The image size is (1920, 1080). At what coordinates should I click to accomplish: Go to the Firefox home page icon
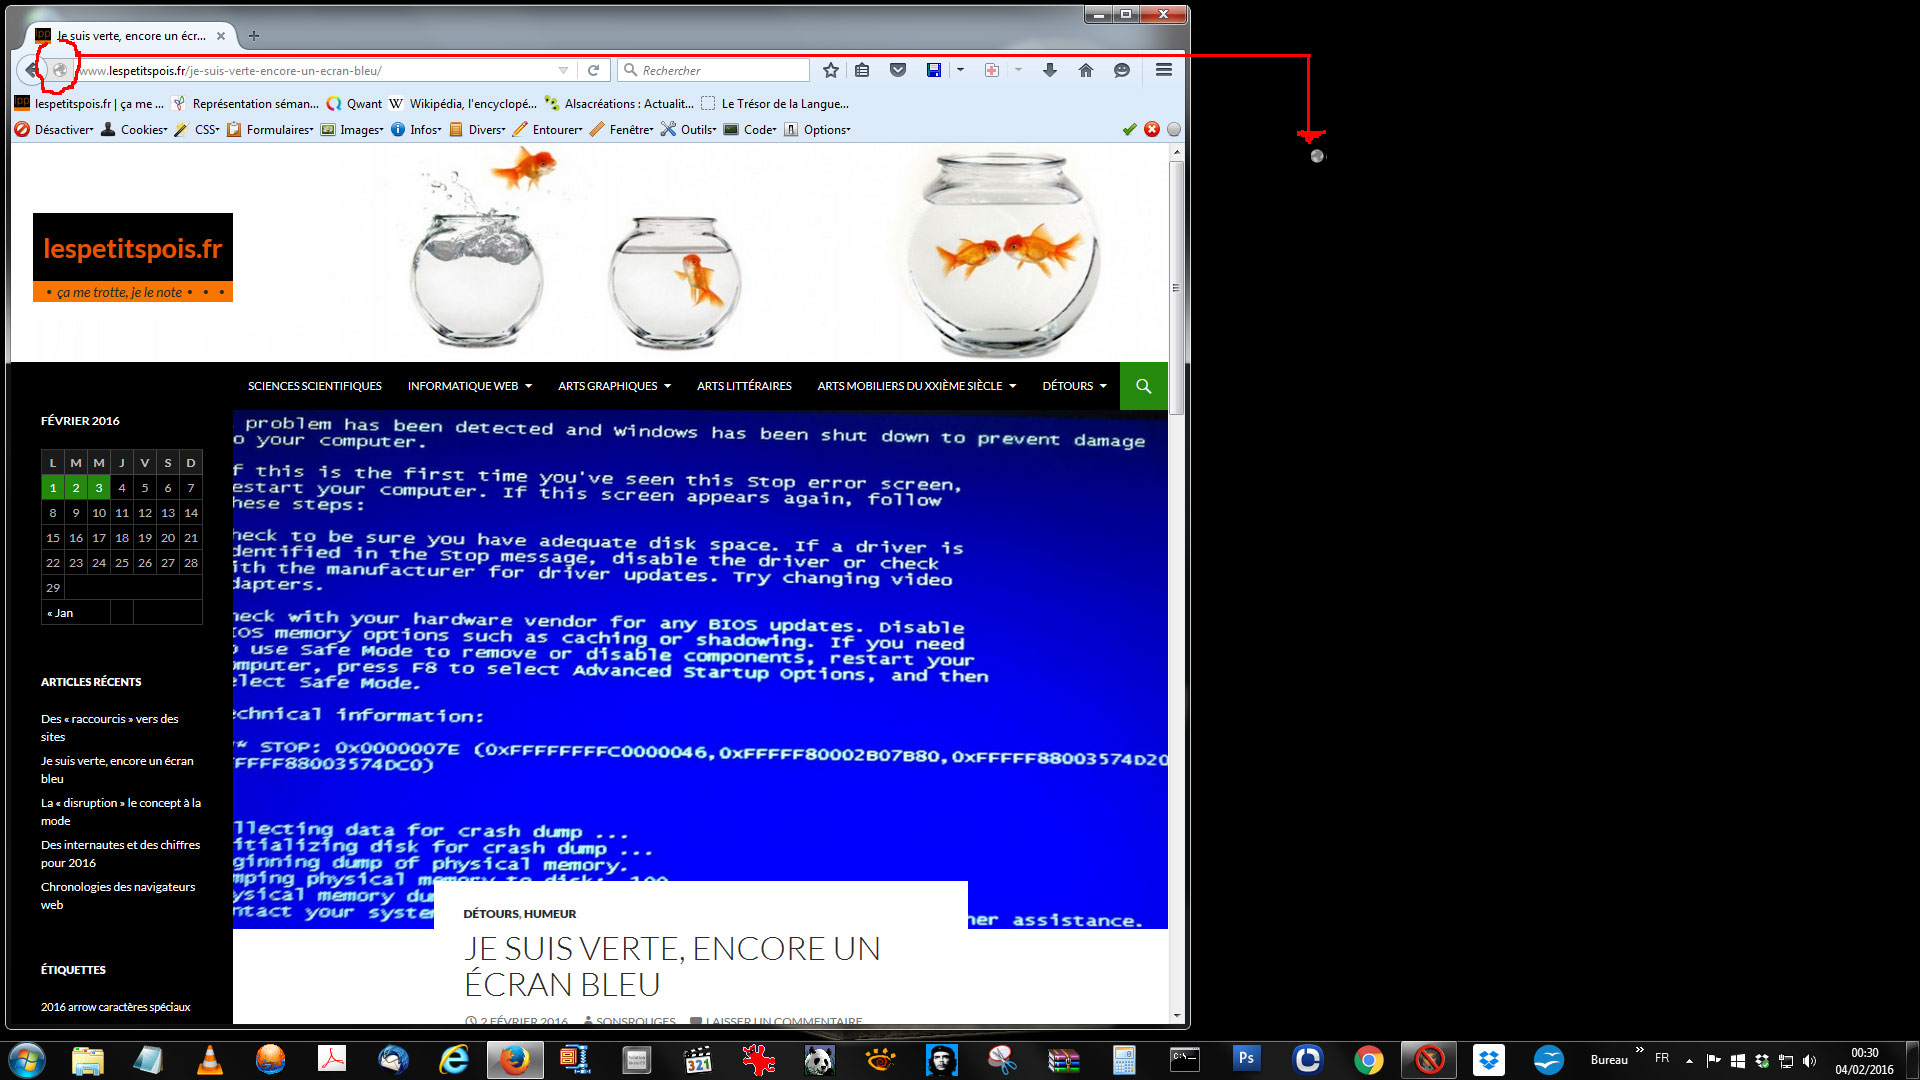pos(1085,70)
